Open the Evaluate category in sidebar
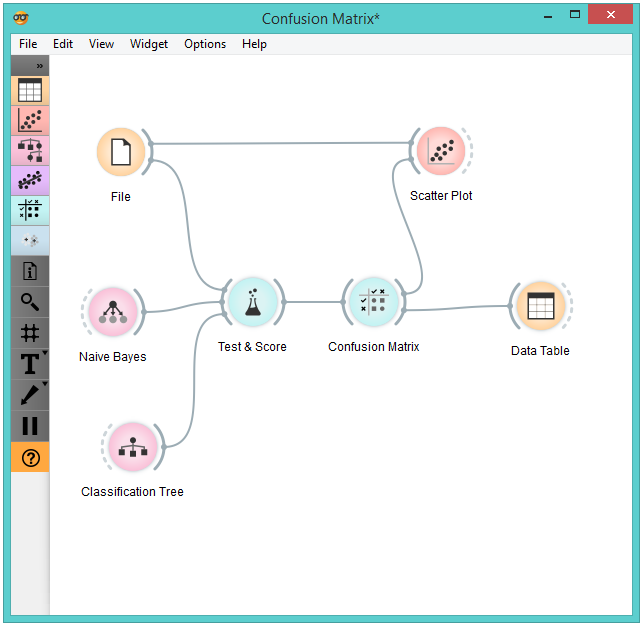This screenshot has width=643, height=626. pos(30,210)
